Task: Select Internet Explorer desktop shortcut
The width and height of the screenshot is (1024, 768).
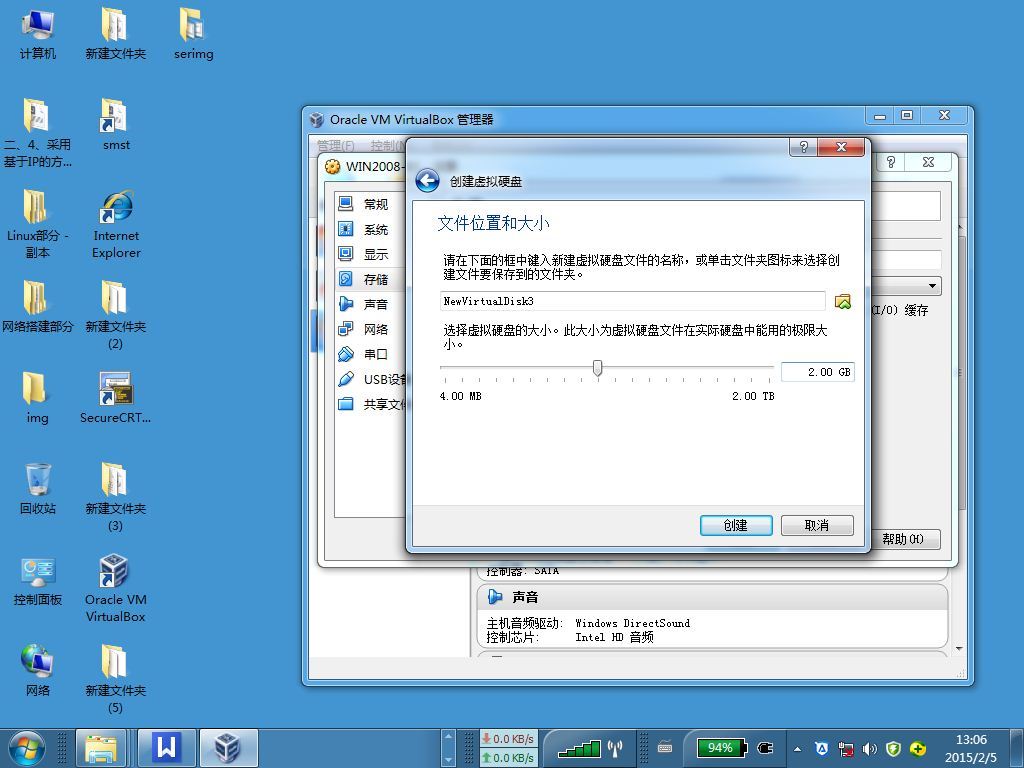Action: [116, 224]
